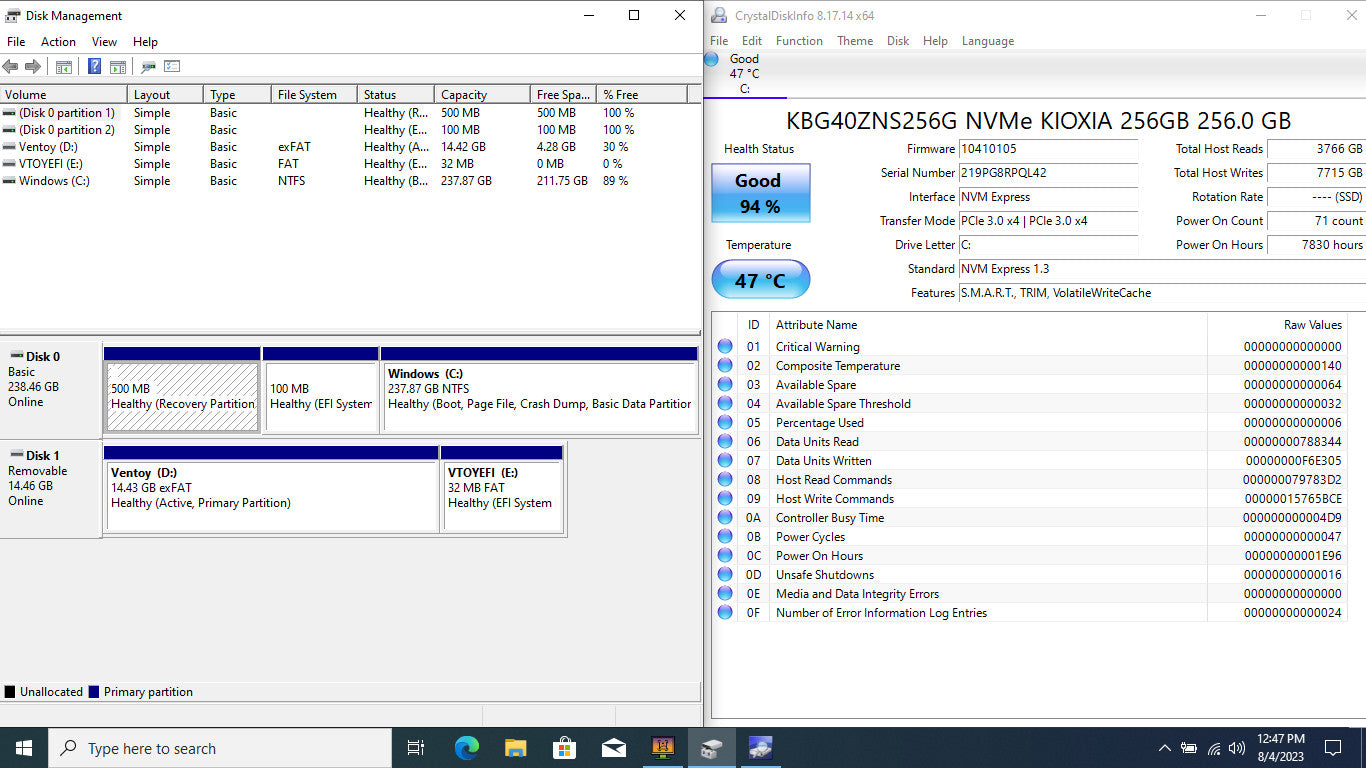
Task: Open the Disk menu in CrystalDiskInfo
Action: [898, 41]
